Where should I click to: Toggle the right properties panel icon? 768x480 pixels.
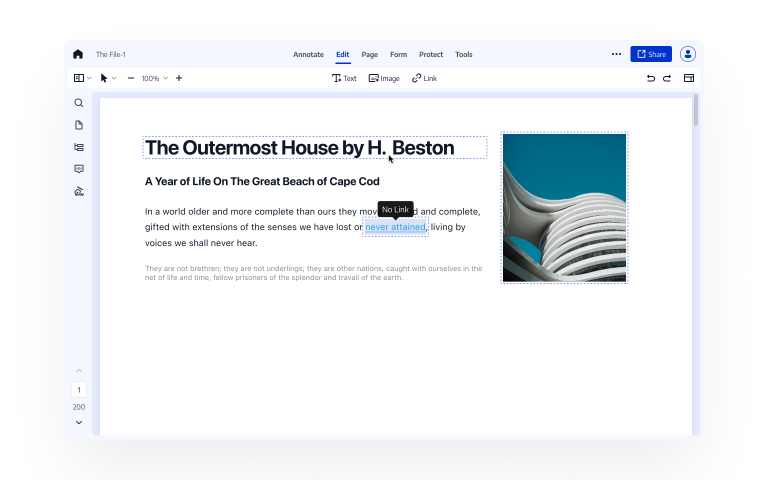pos(689,78)
